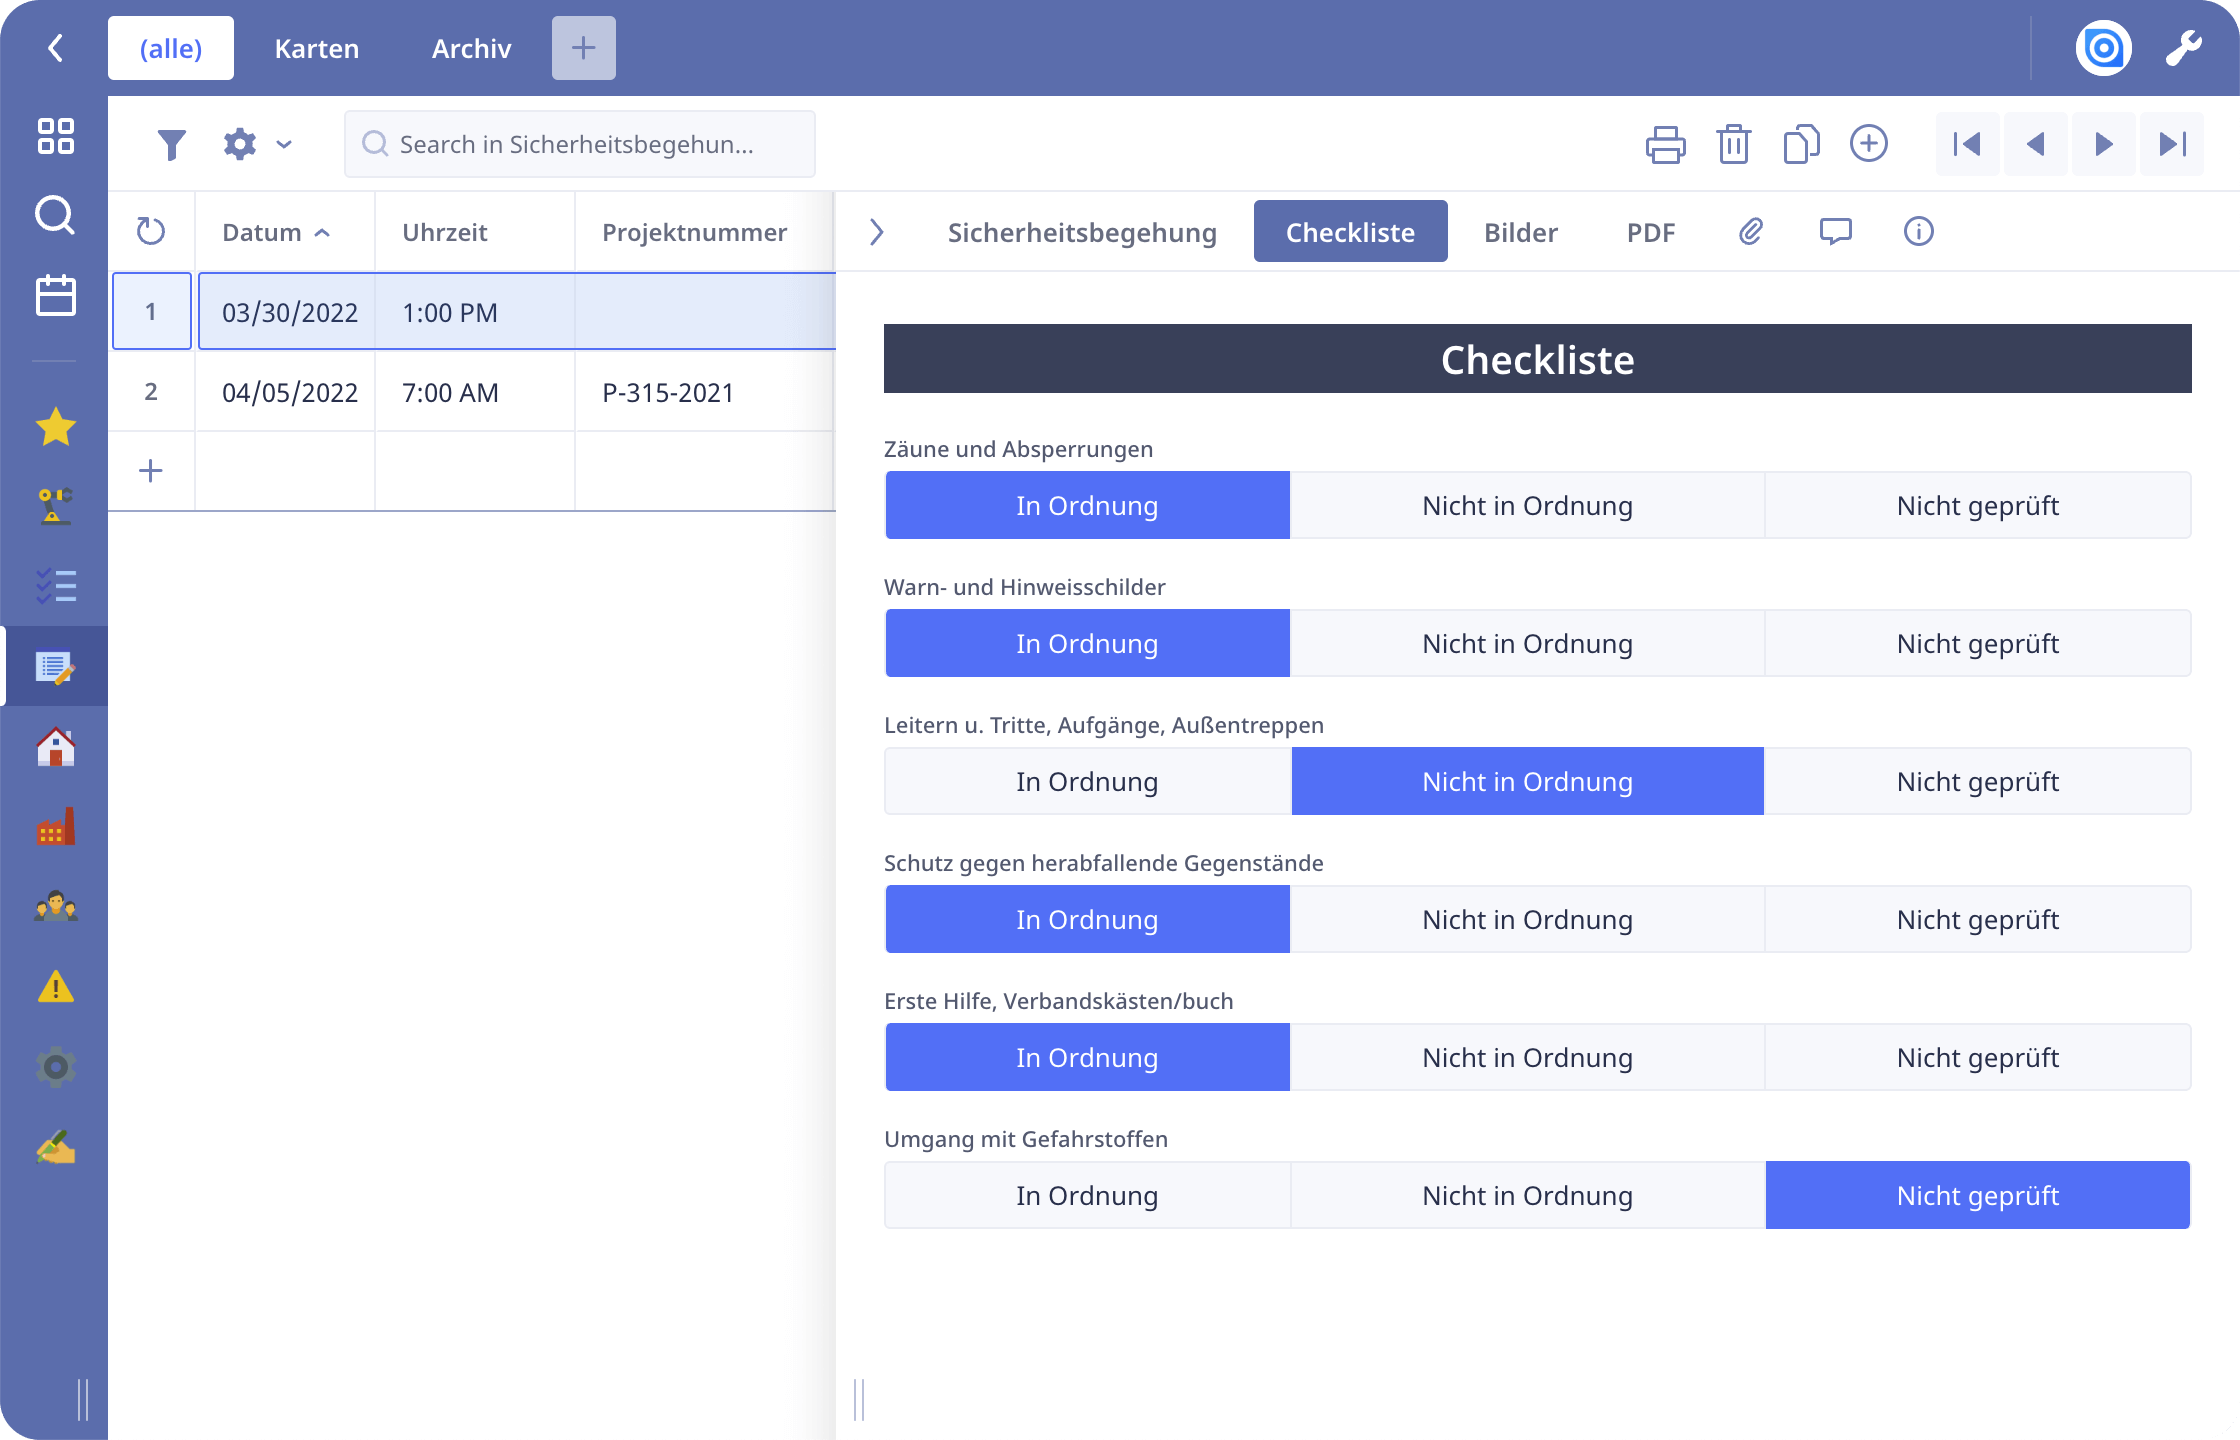Select the form-with-pencil sidebar icon

56,667
